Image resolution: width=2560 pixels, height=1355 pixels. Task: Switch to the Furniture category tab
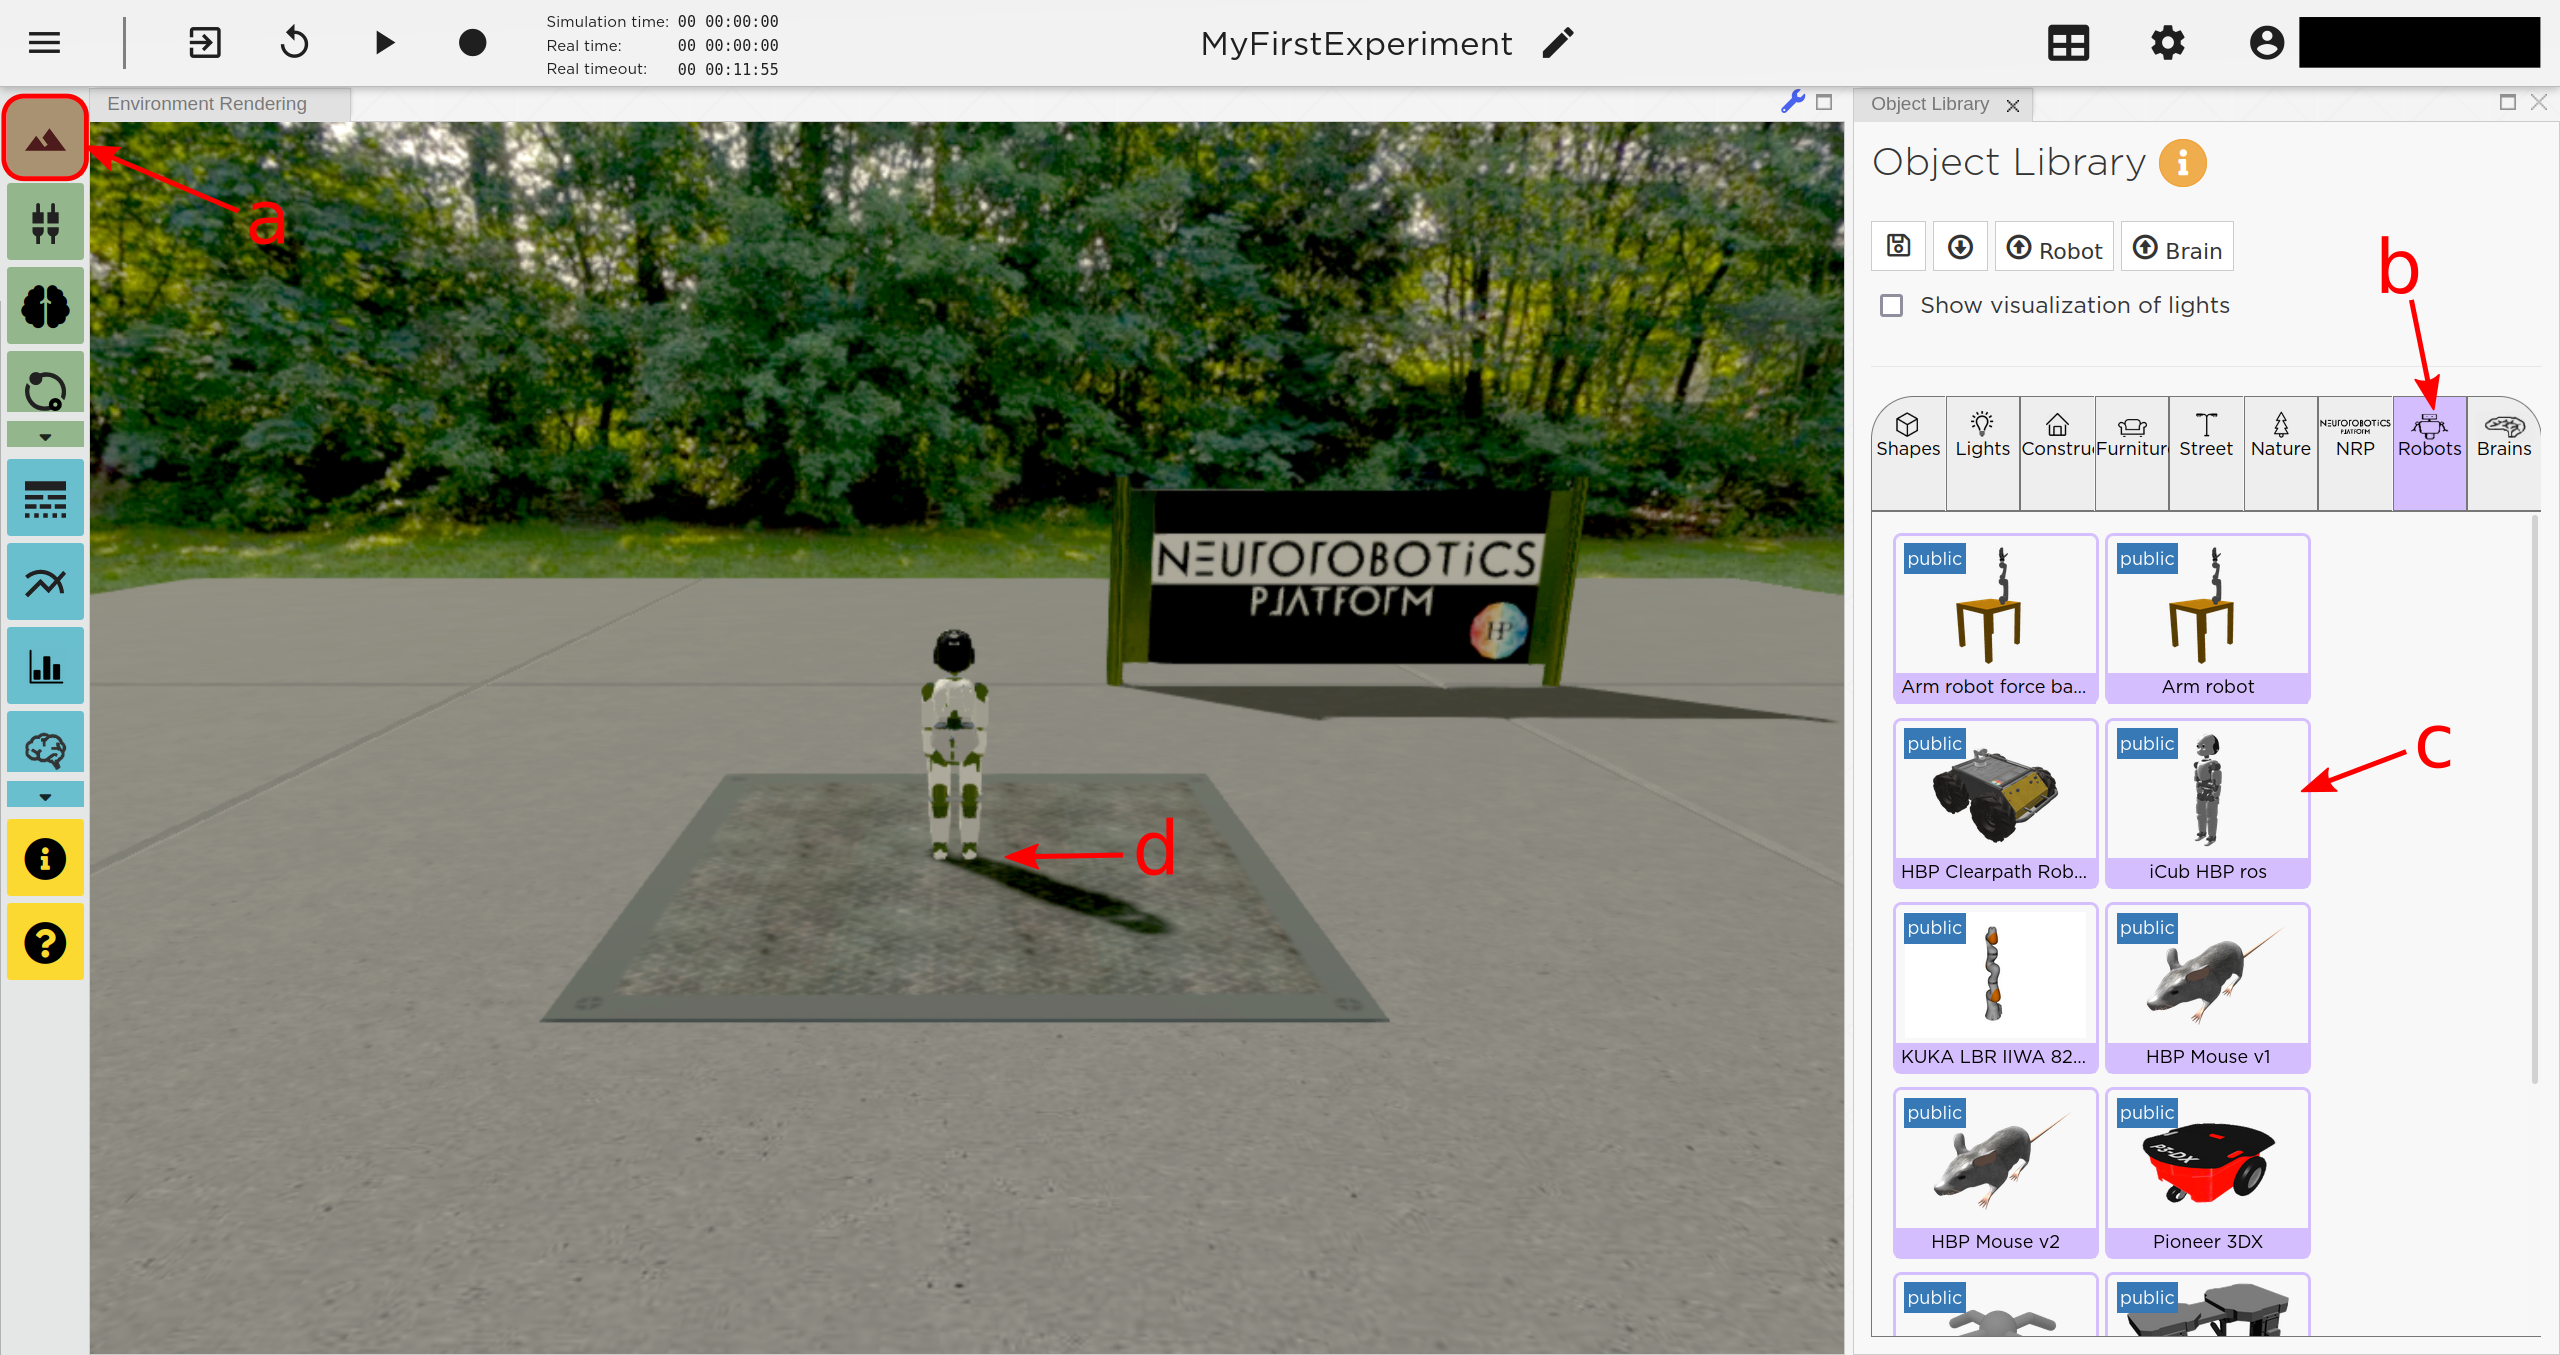click(2132, 454)
